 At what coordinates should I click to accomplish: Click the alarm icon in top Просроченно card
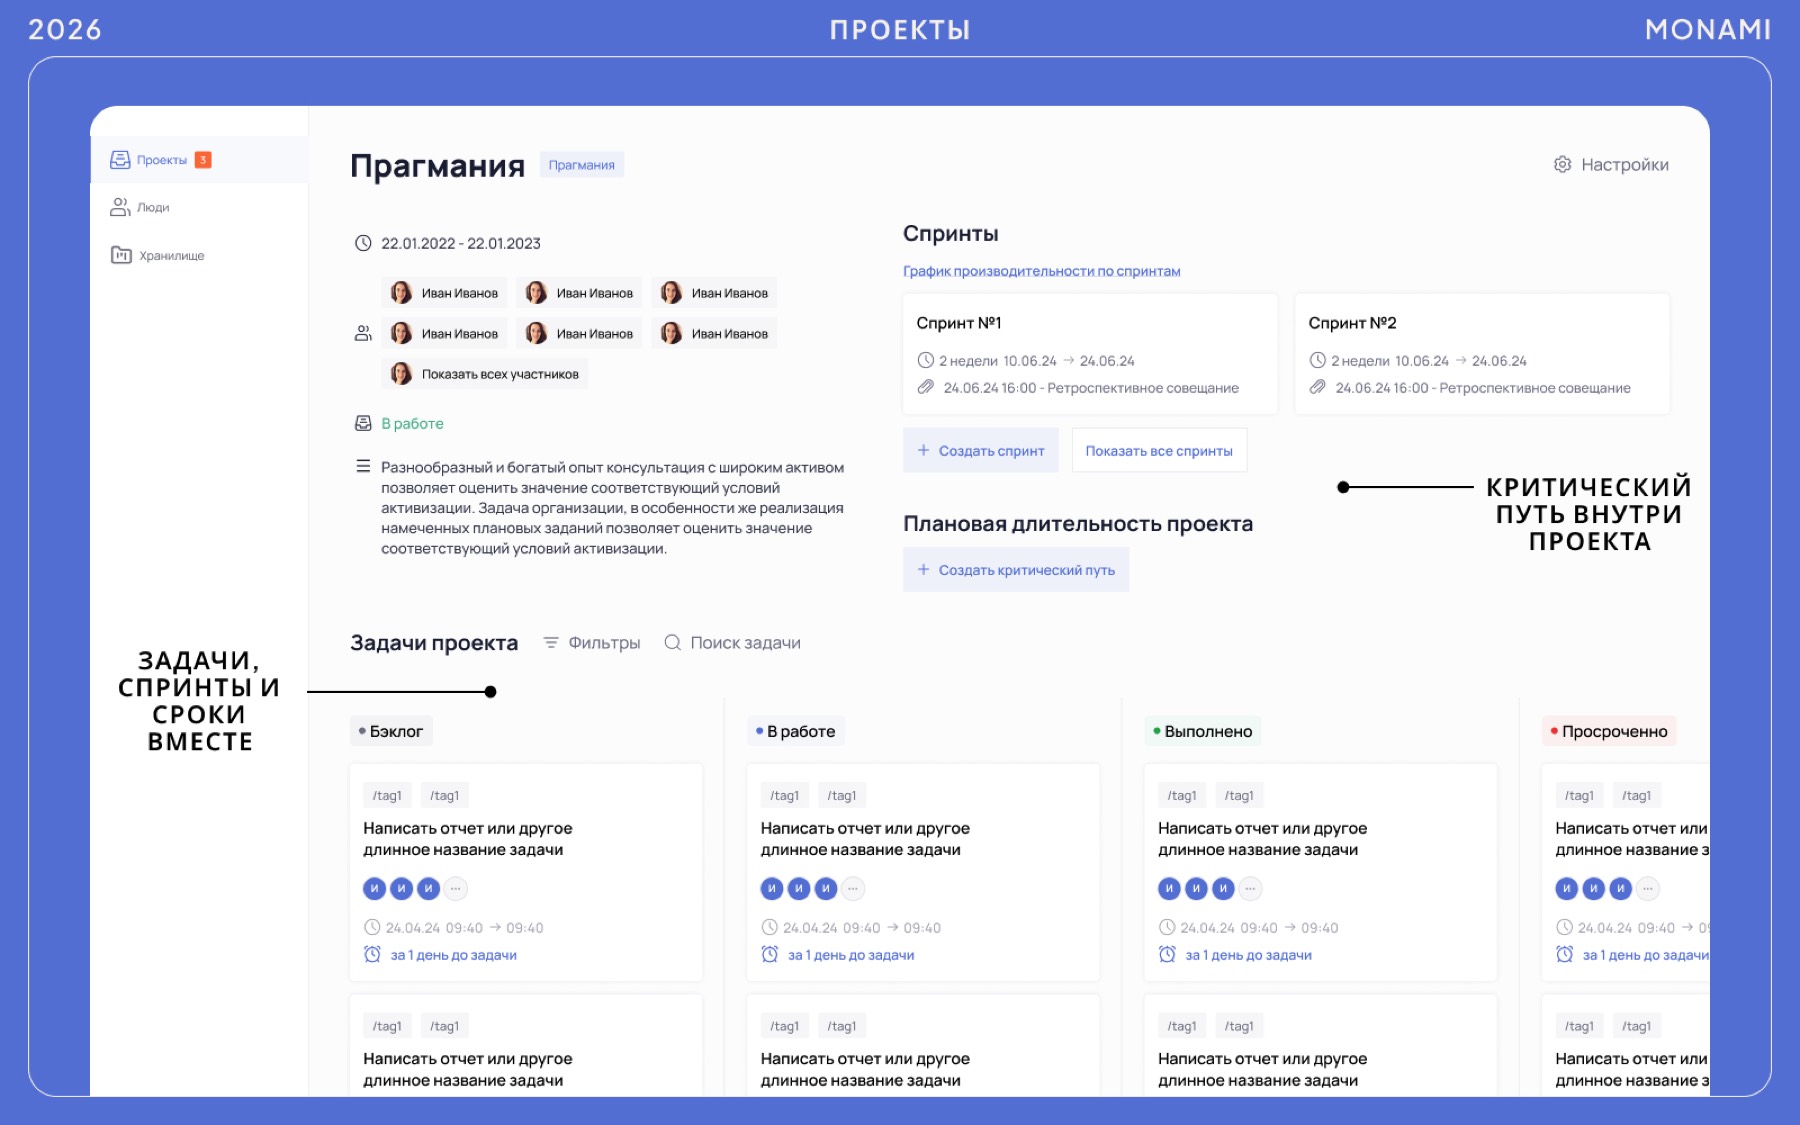coord(1565,954)
